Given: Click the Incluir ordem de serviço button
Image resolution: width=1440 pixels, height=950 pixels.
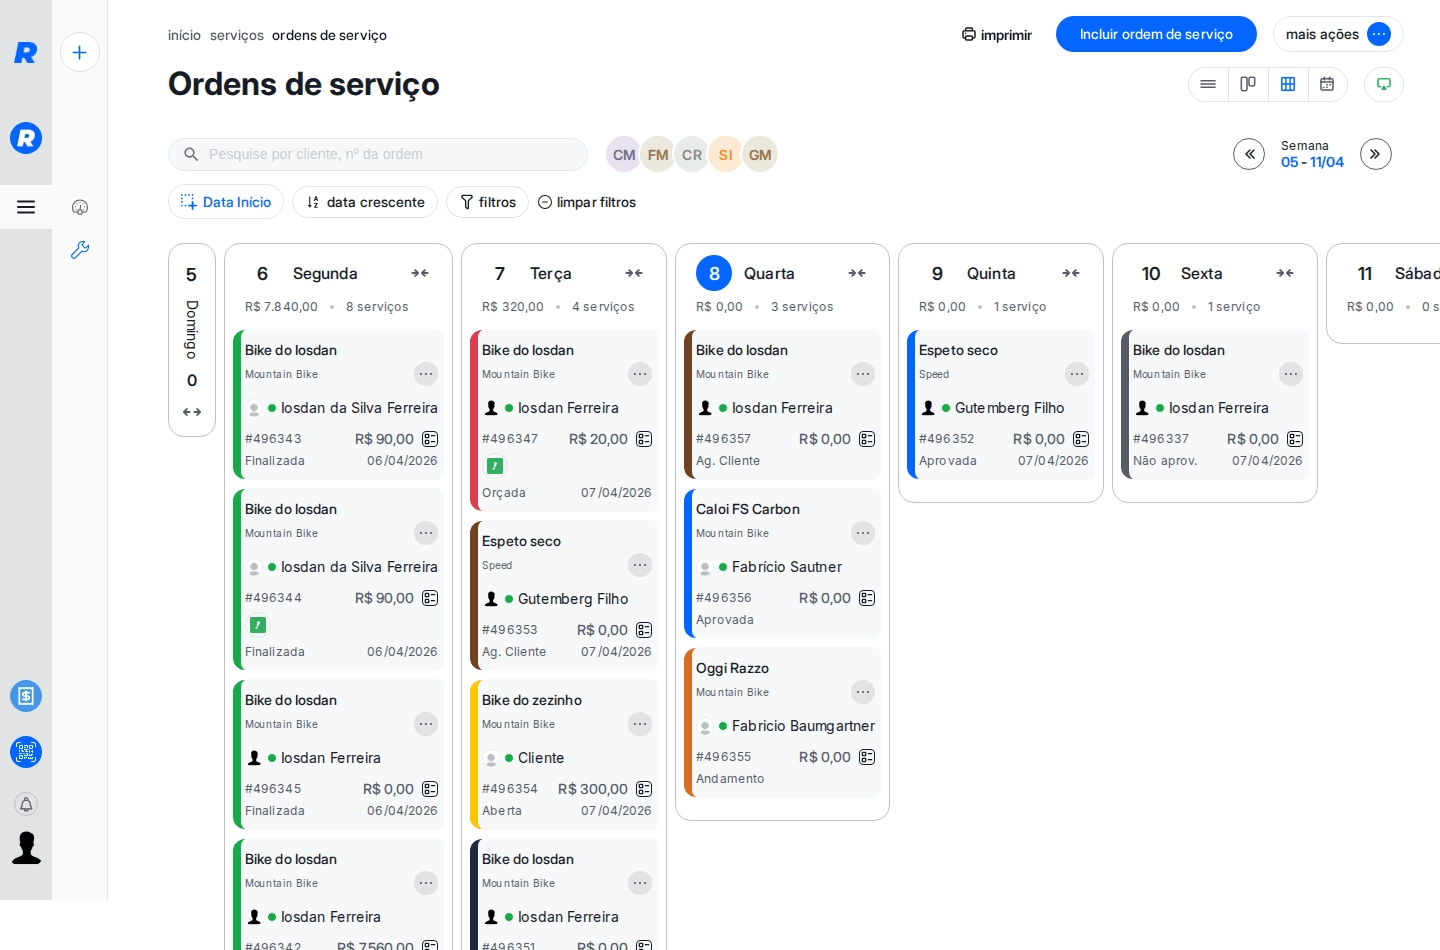Looking at the screenshot, I should [x=1156, y=33].
